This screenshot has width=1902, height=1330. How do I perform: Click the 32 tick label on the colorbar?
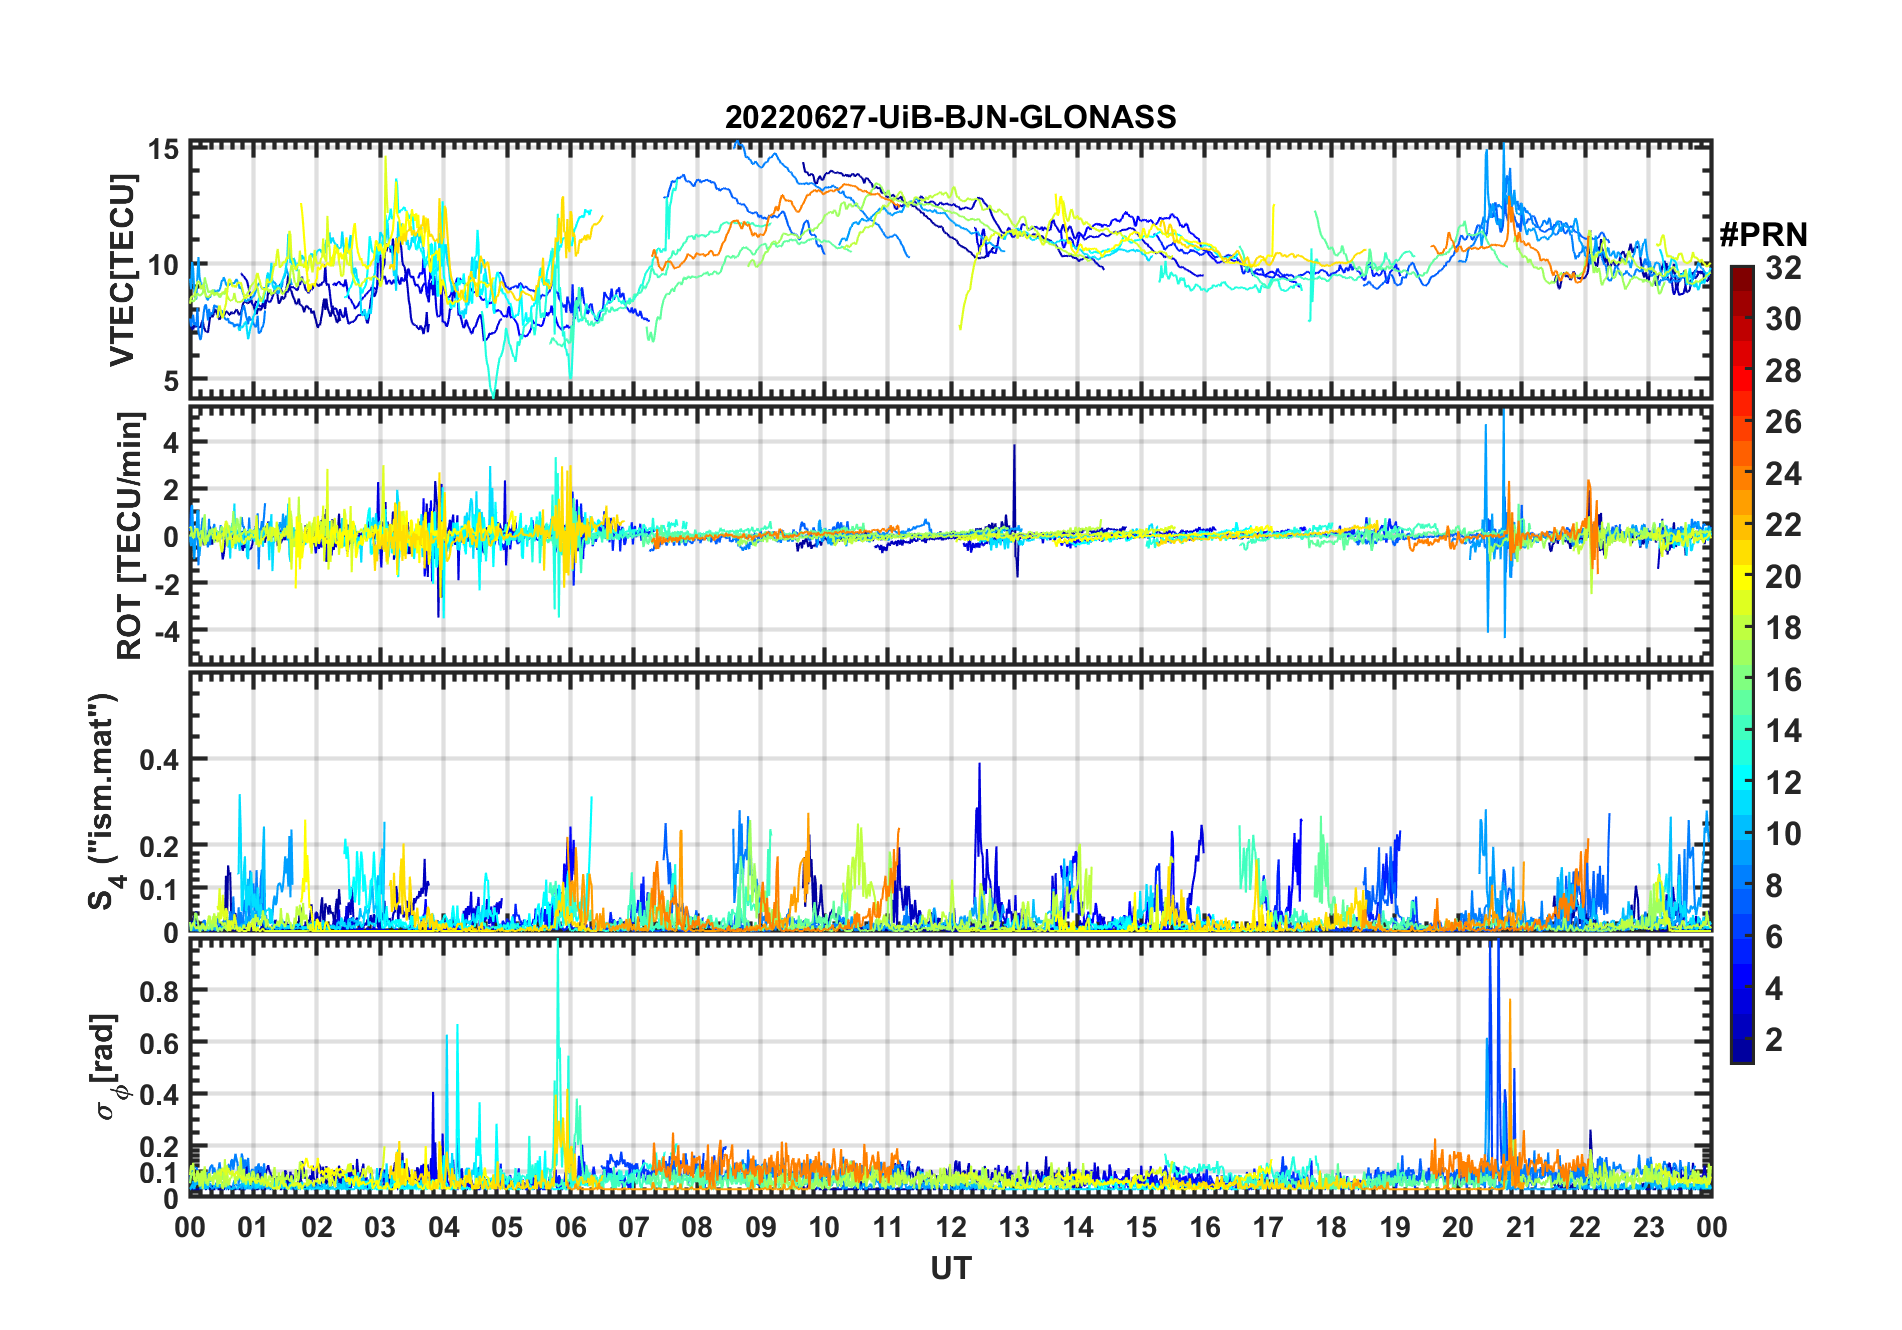[x=1783, y=268]
